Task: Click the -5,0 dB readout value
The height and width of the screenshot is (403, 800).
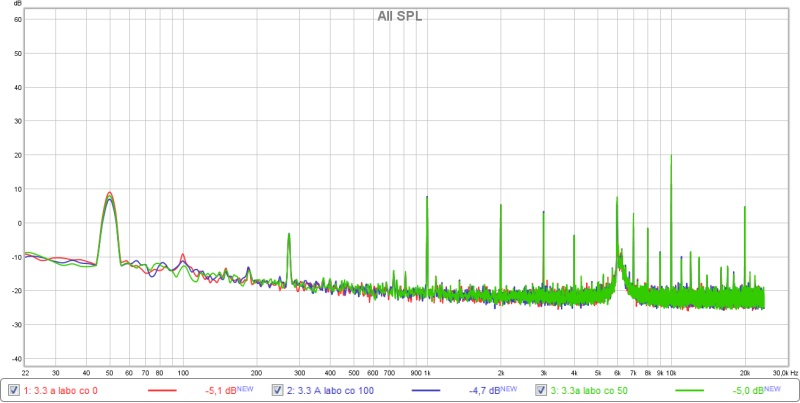Action: [752, 390]
